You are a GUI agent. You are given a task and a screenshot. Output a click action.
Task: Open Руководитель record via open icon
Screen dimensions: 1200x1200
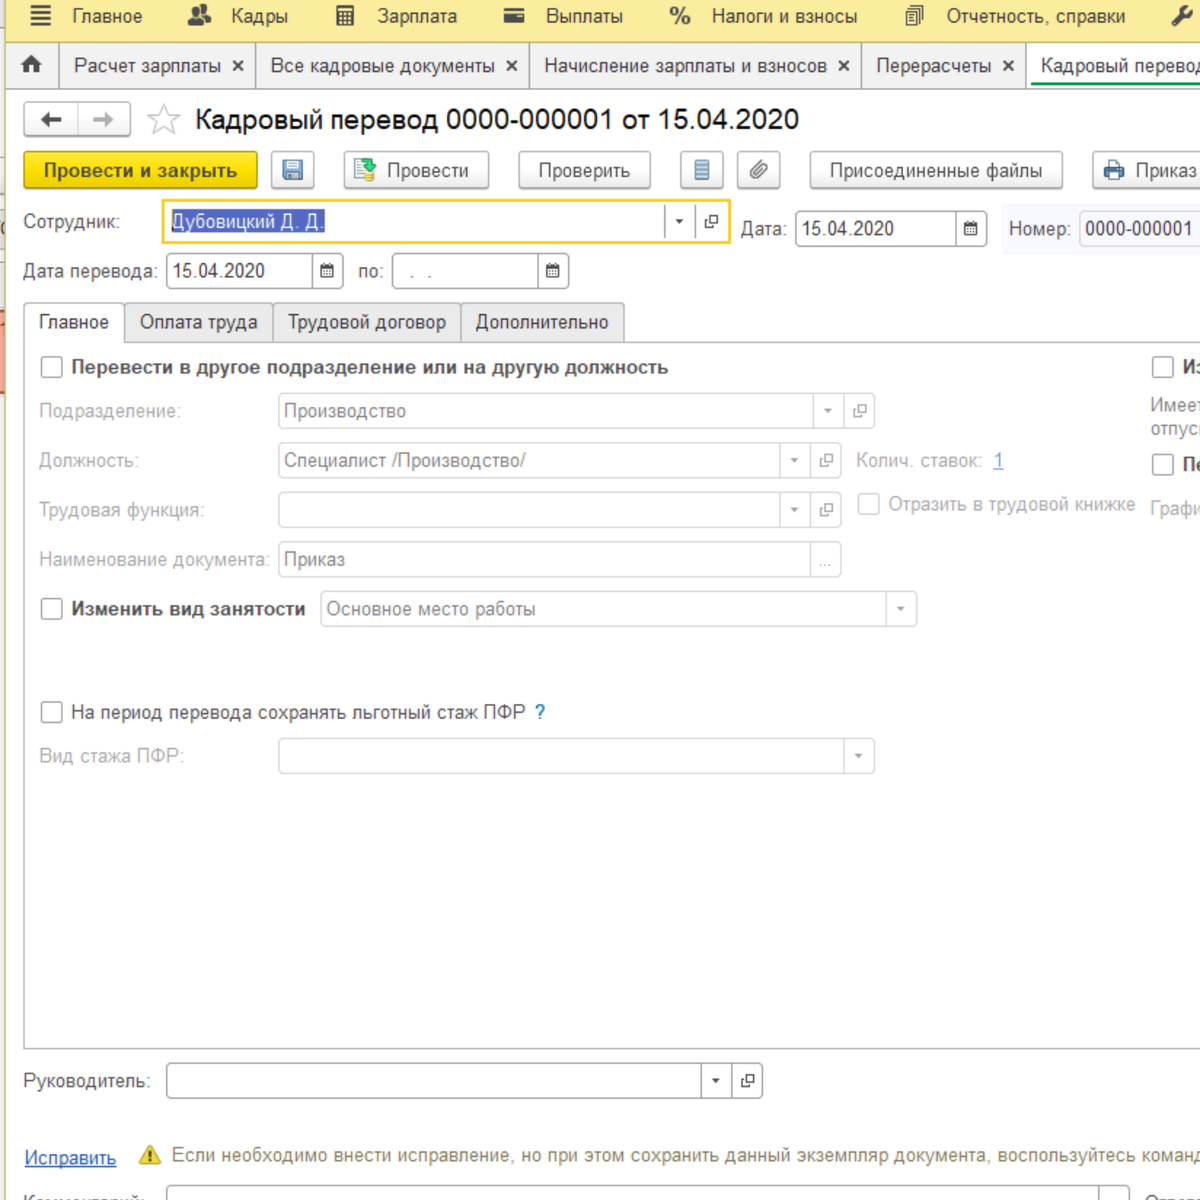[x=747, y=1081]
